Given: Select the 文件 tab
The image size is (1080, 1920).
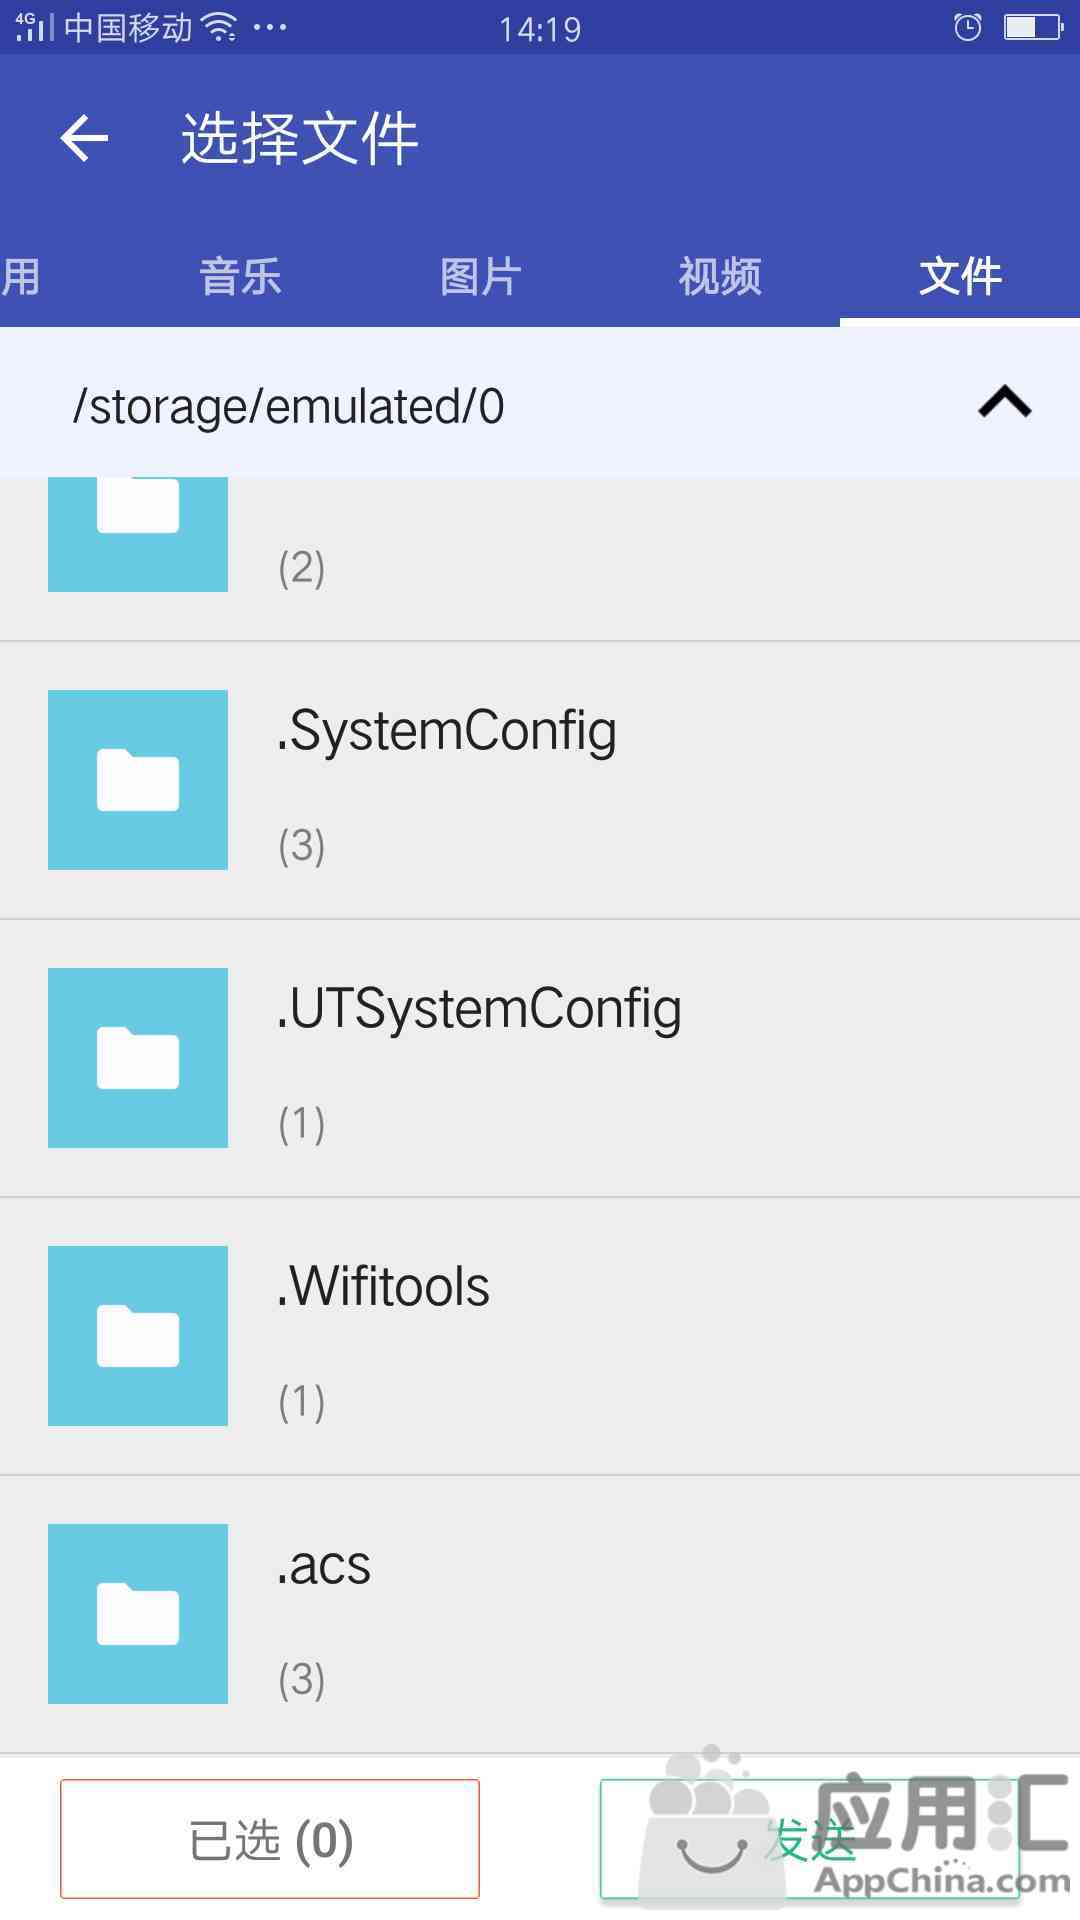Looking at the screenshot, I should [x=960, y=277].
